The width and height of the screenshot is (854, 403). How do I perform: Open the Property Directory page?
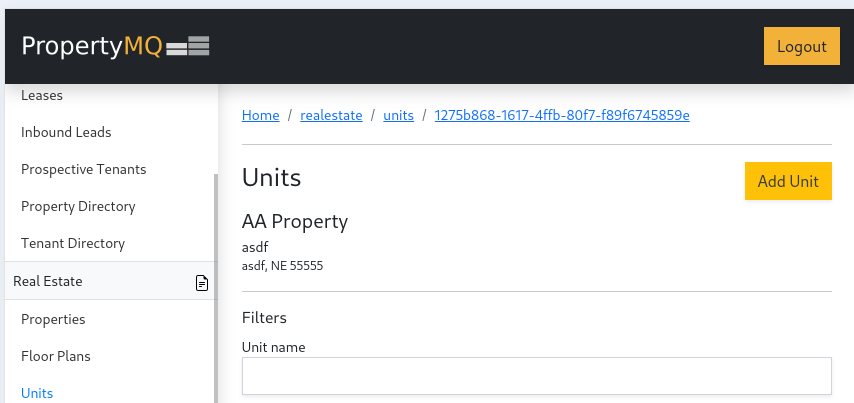point(78,206)
